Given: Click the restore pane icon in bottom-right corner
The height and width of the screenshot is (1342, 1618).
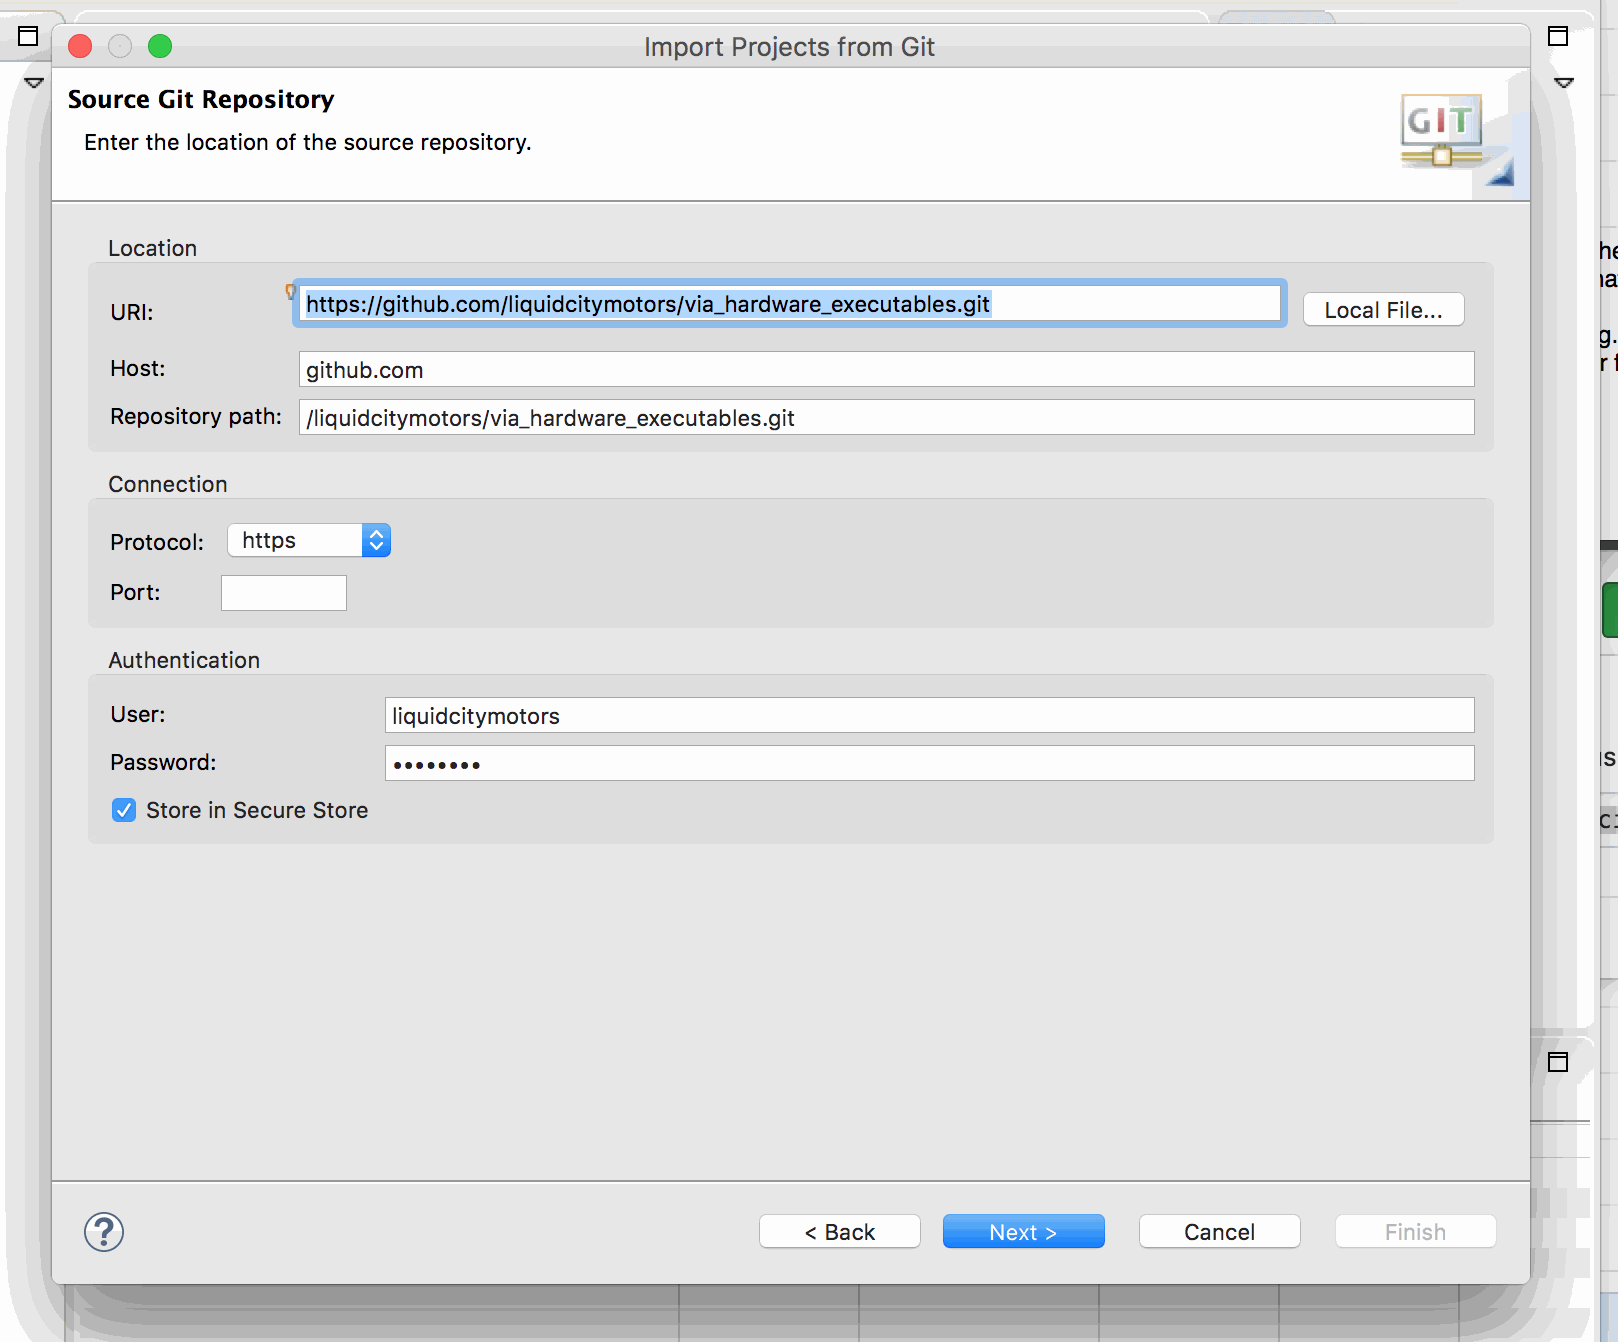Looking at the screenshot, I should pos(1558,1064).
